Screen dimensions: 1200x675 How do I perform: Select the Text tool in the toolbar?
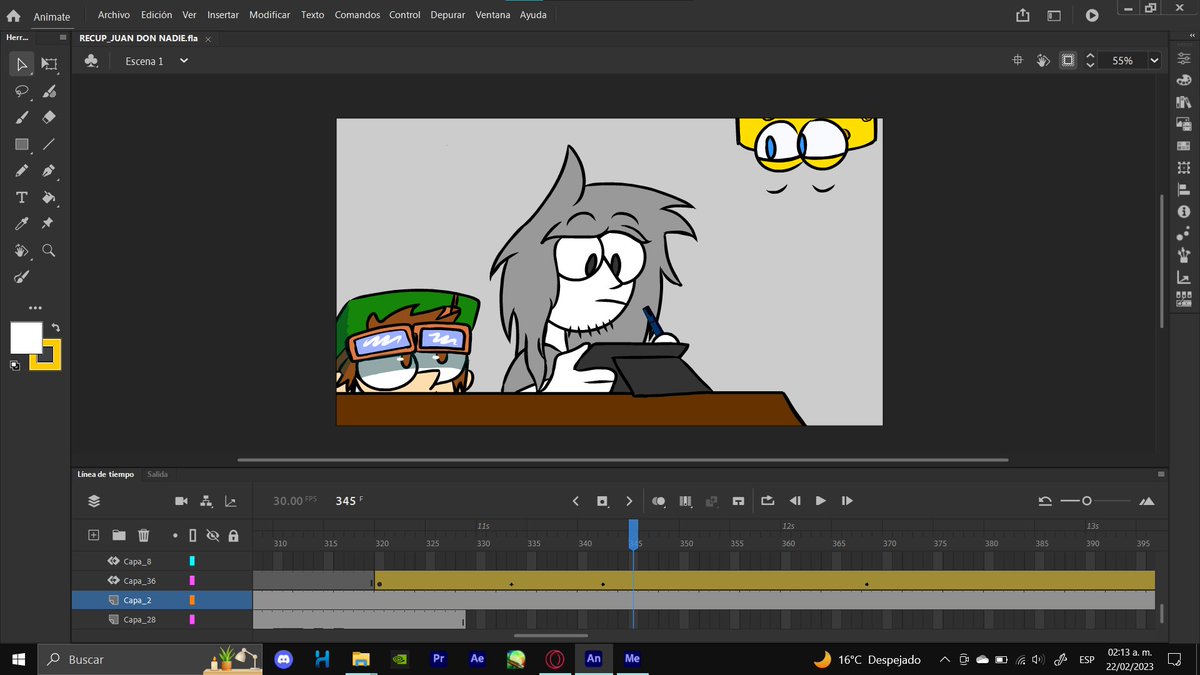click(22, 197)
